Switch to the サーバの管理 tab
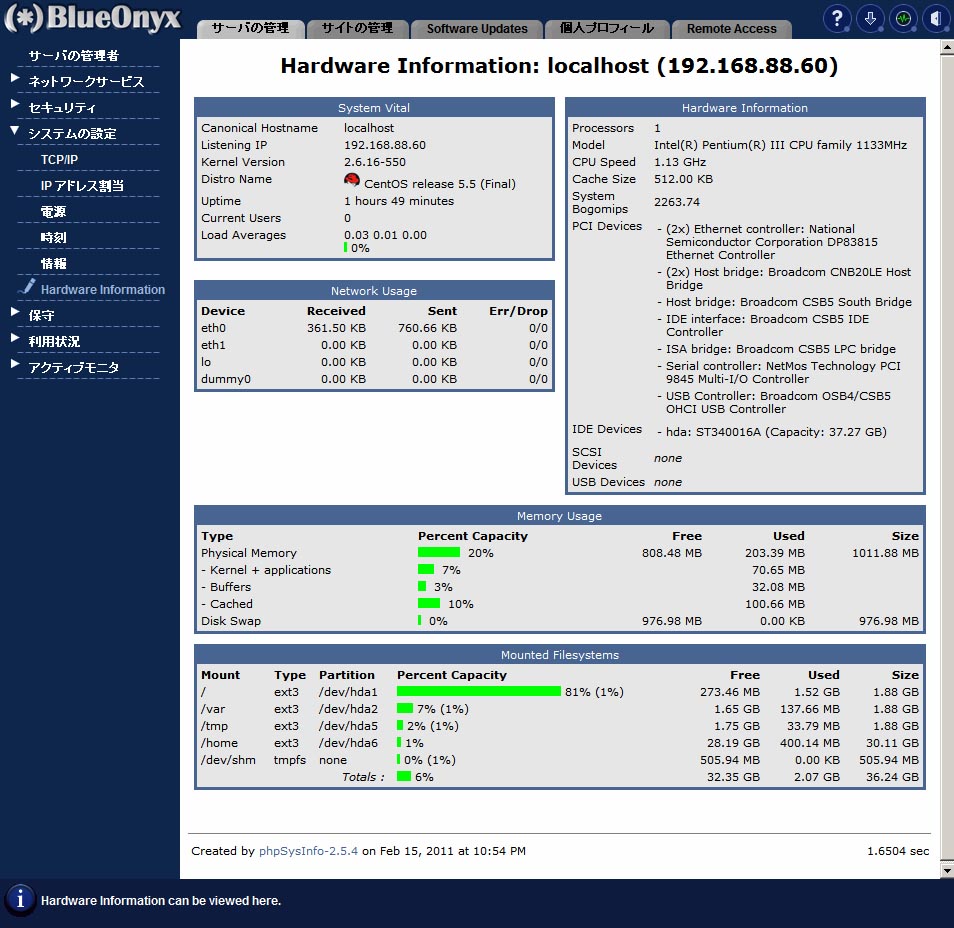Screen dimensions: 954x928 pos(251,29)
